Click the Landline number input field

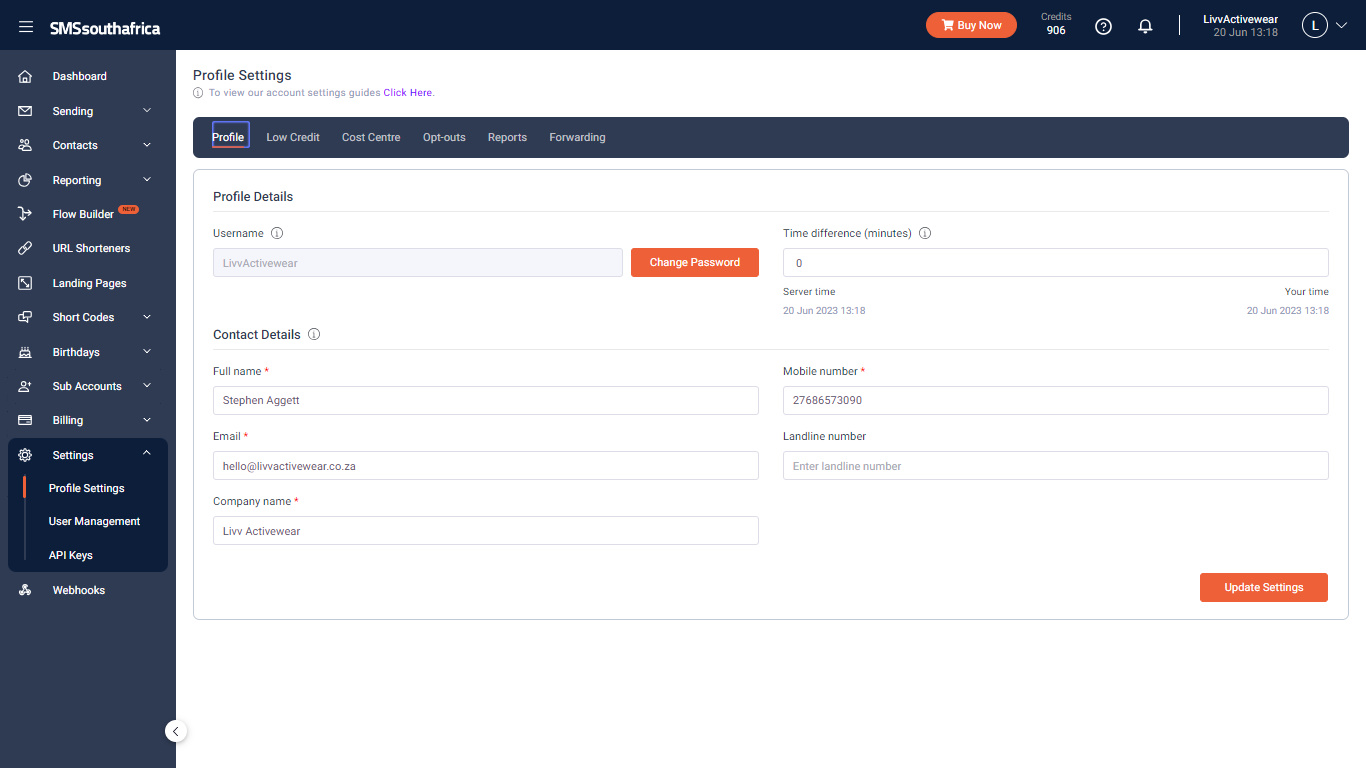point(1056,465)
